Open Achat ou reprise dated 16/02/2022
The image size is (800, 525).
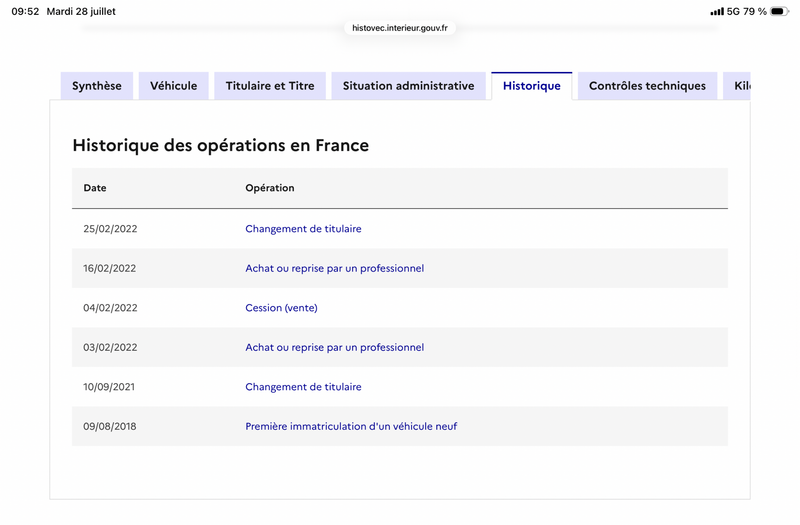coord(334,268)
